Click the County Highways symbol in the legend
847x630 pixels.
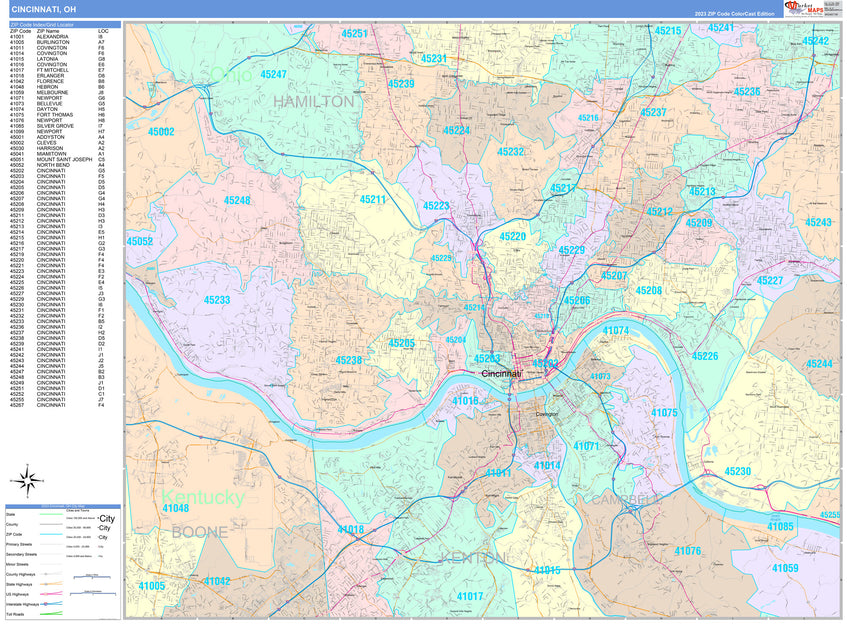click(45, 574)
